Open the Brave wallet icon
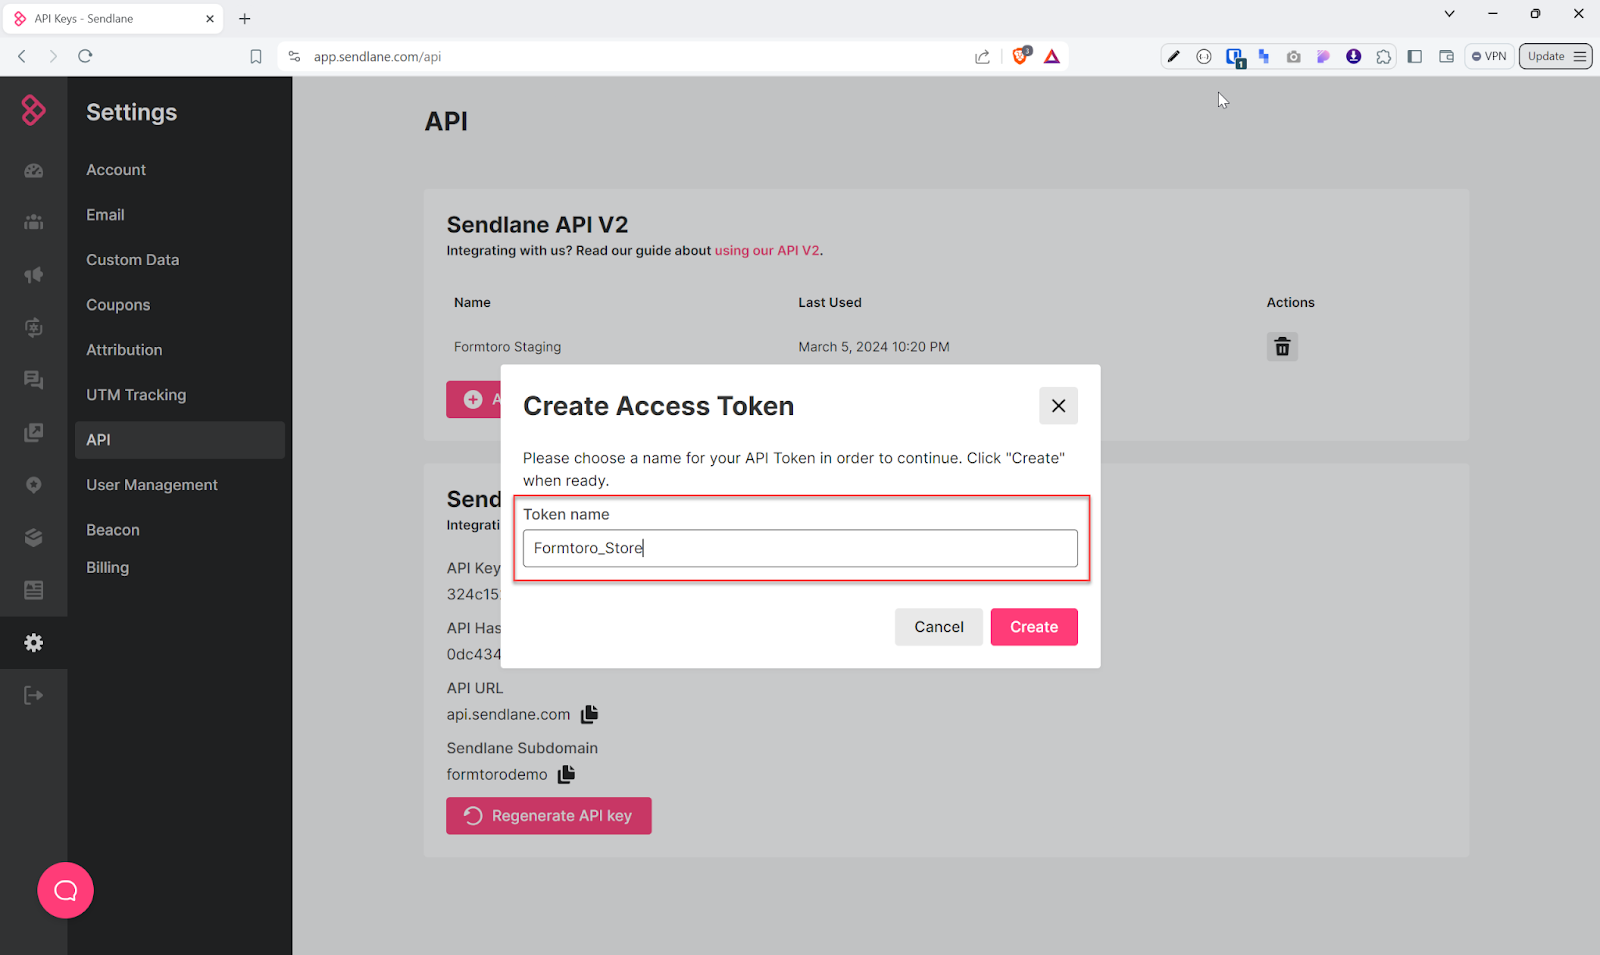This screenshot has height=955, width=1600. click(1446, 57)
